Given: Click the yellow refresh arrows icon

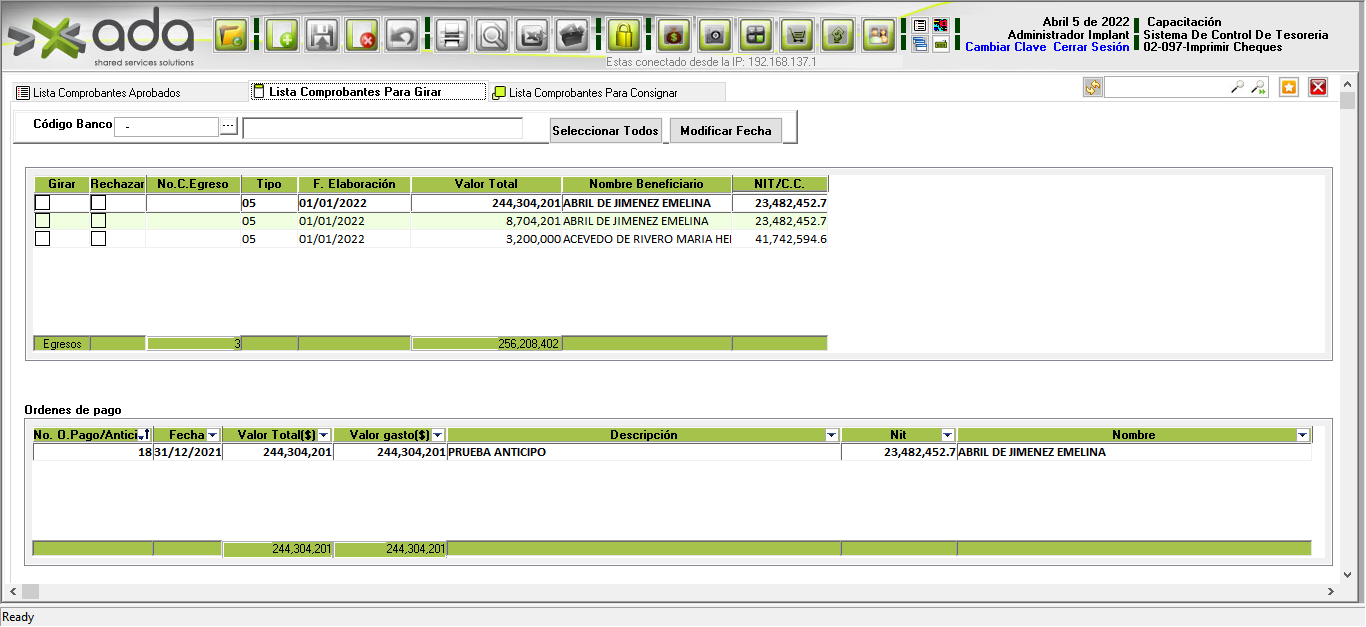Looking at the screenshot, I should 1092,88.
